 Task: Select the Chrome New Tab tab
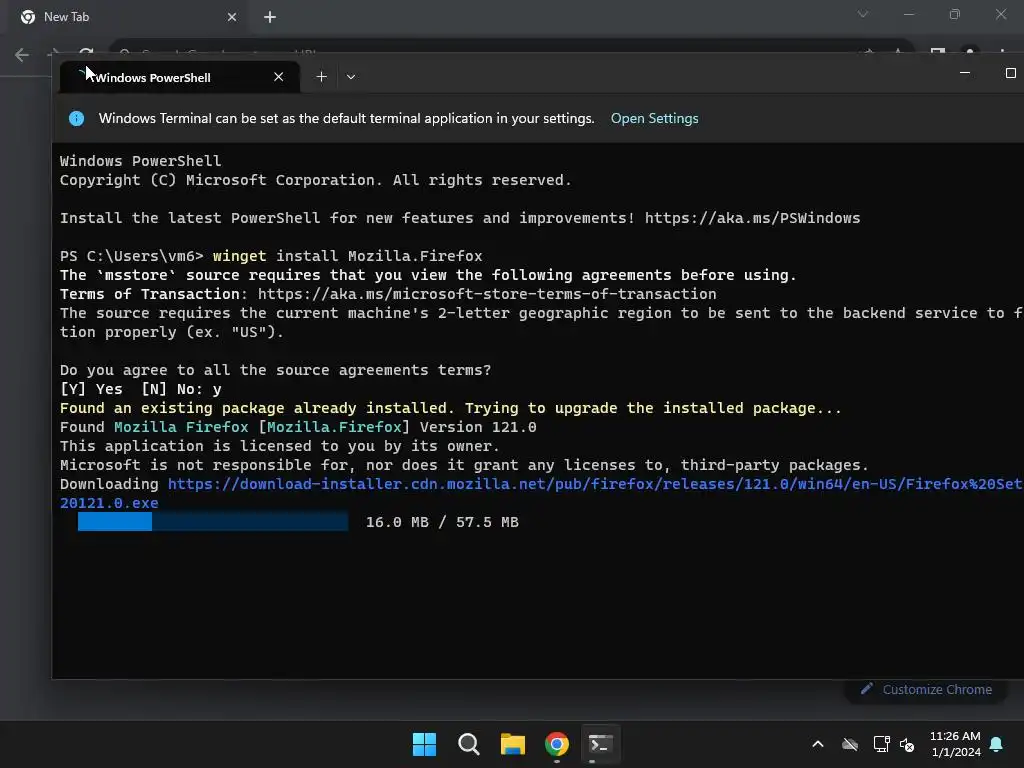[x=127, y=17]
